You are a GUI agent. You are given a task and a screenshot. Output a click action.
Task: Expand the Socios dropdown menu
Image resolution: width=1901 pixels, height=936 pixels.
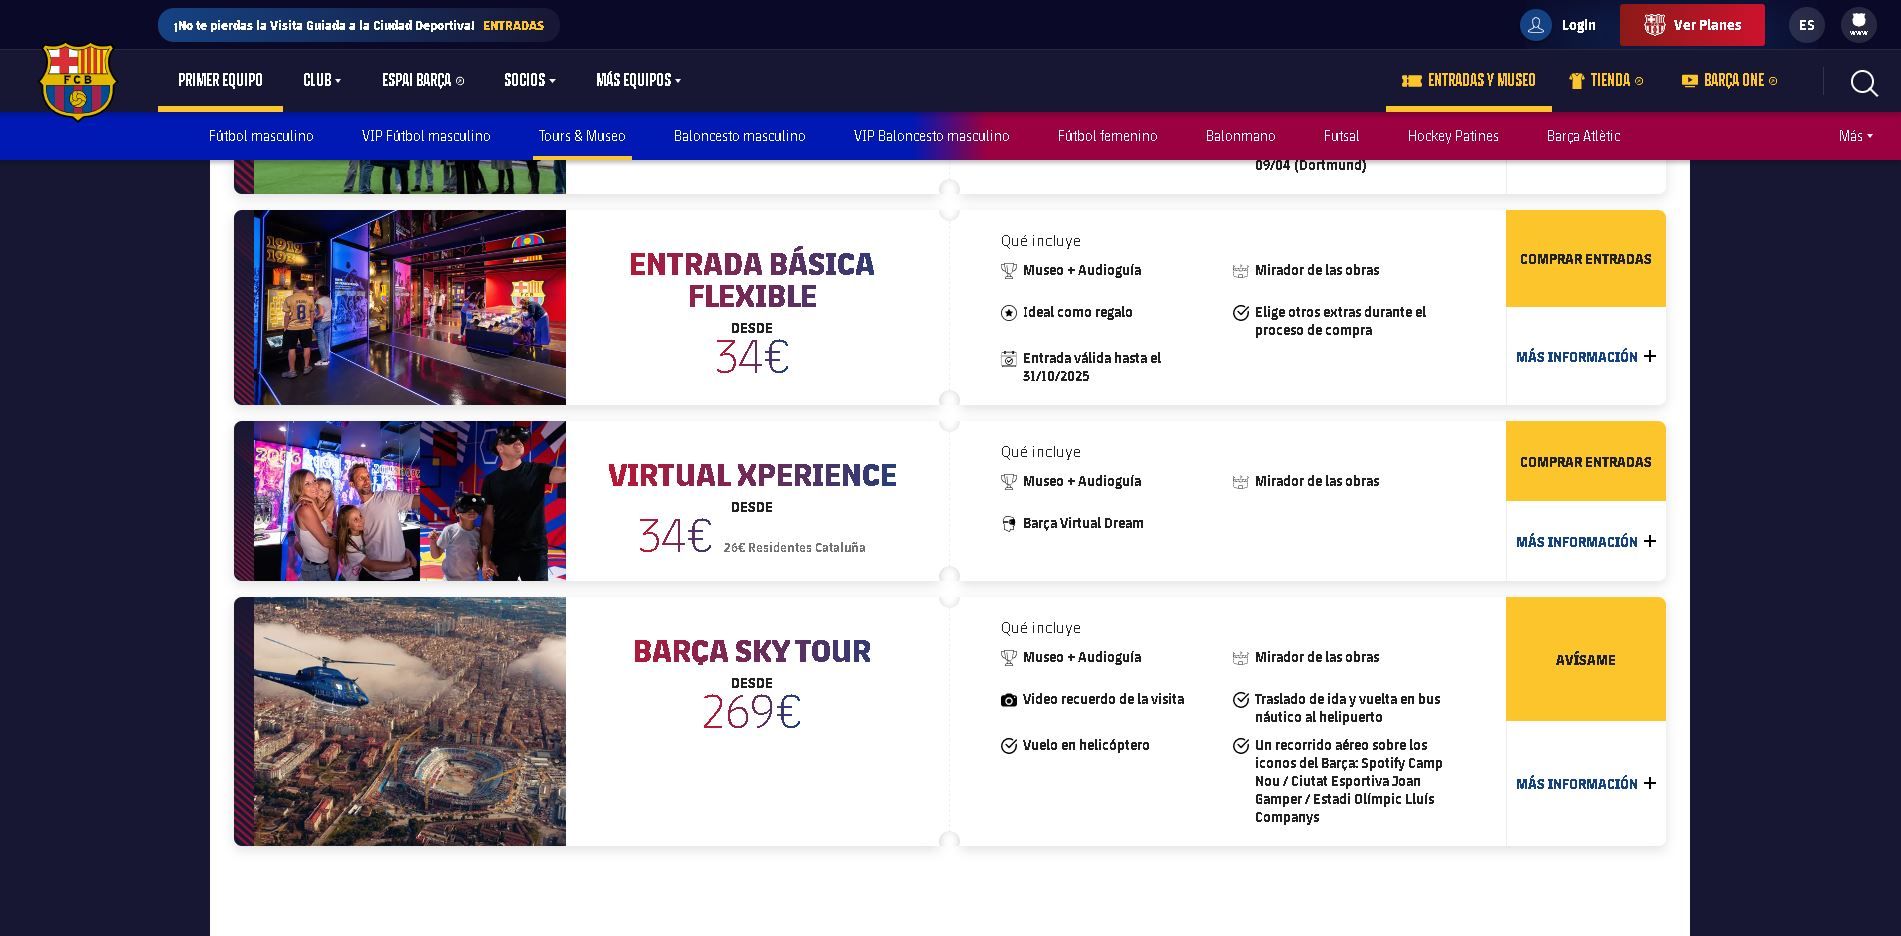coord(530,80)
